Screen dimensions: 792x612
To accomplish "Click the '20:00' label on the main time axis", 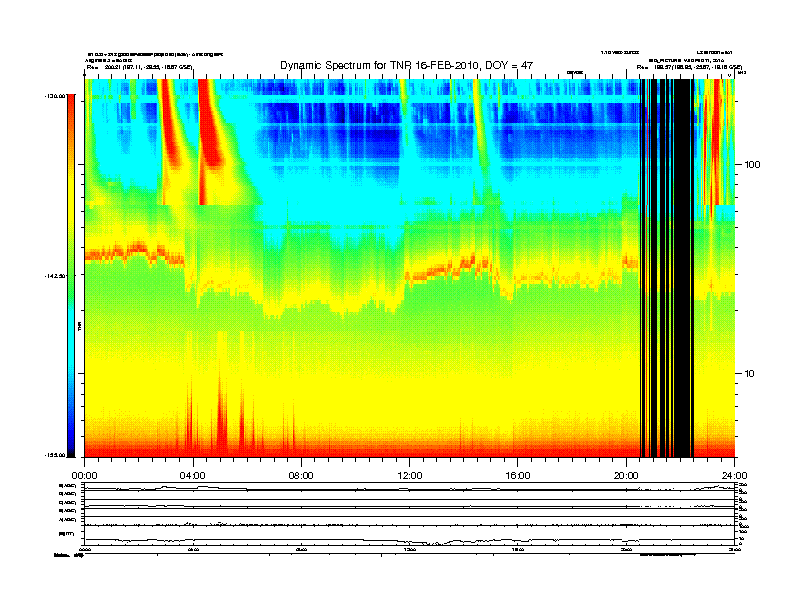I will [626, 476].
